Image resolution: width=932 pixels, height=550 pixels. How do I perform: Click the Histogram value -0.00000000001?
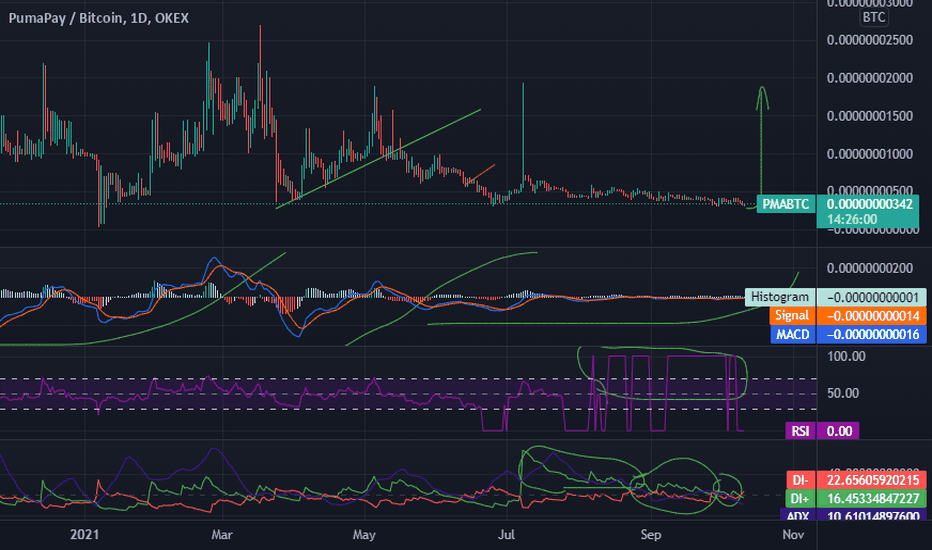tap(873, 297)
